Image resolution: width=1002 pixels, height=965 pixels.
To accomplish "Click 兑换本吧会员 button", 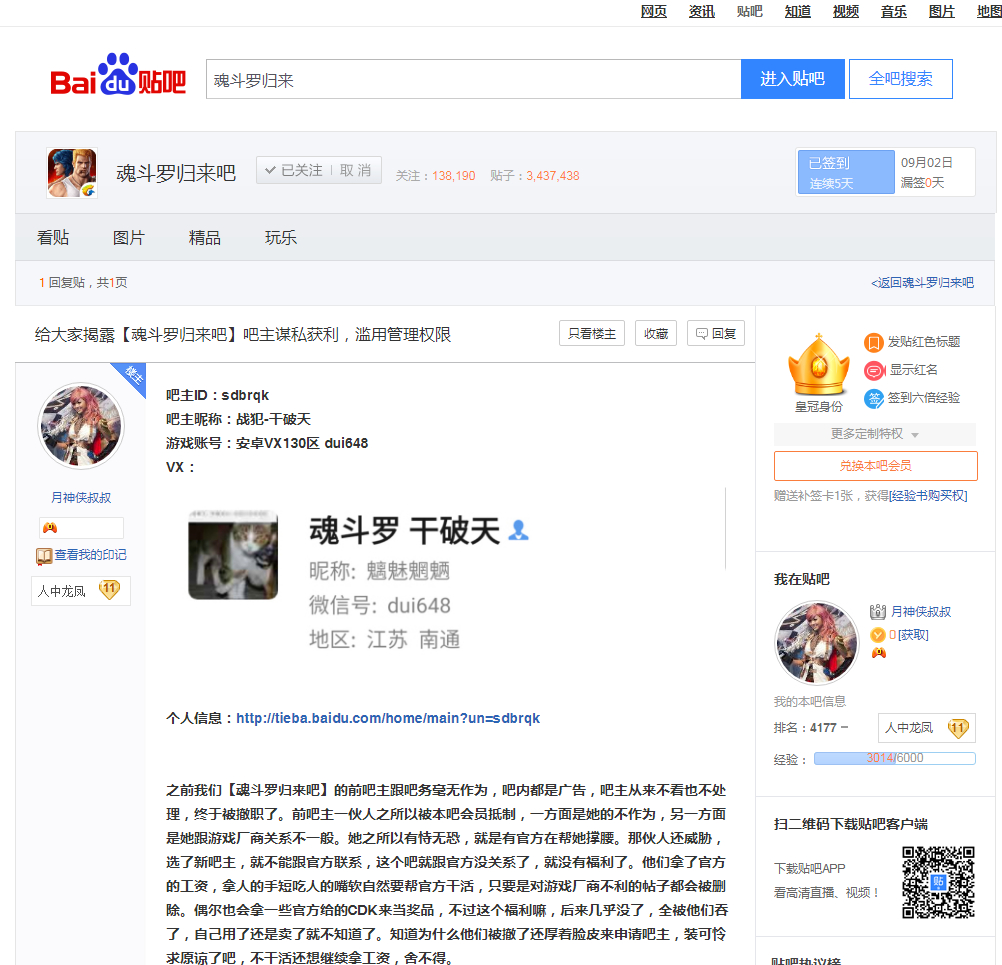I will (x=875, y=466).
